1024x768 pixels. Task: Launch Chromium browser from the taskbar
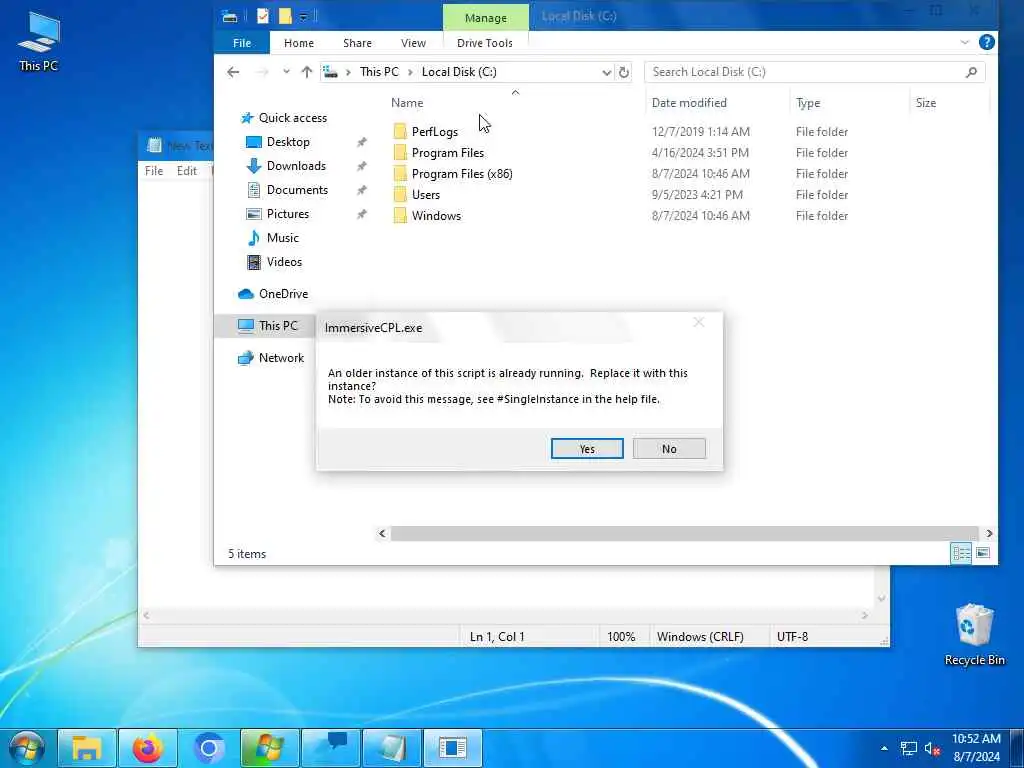[208, 748]
